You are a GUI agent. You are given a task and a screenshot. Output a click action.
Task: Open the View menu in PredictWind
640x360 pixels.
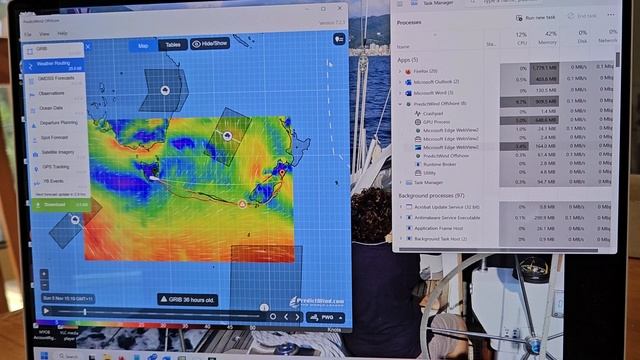(x=44, y=34)
